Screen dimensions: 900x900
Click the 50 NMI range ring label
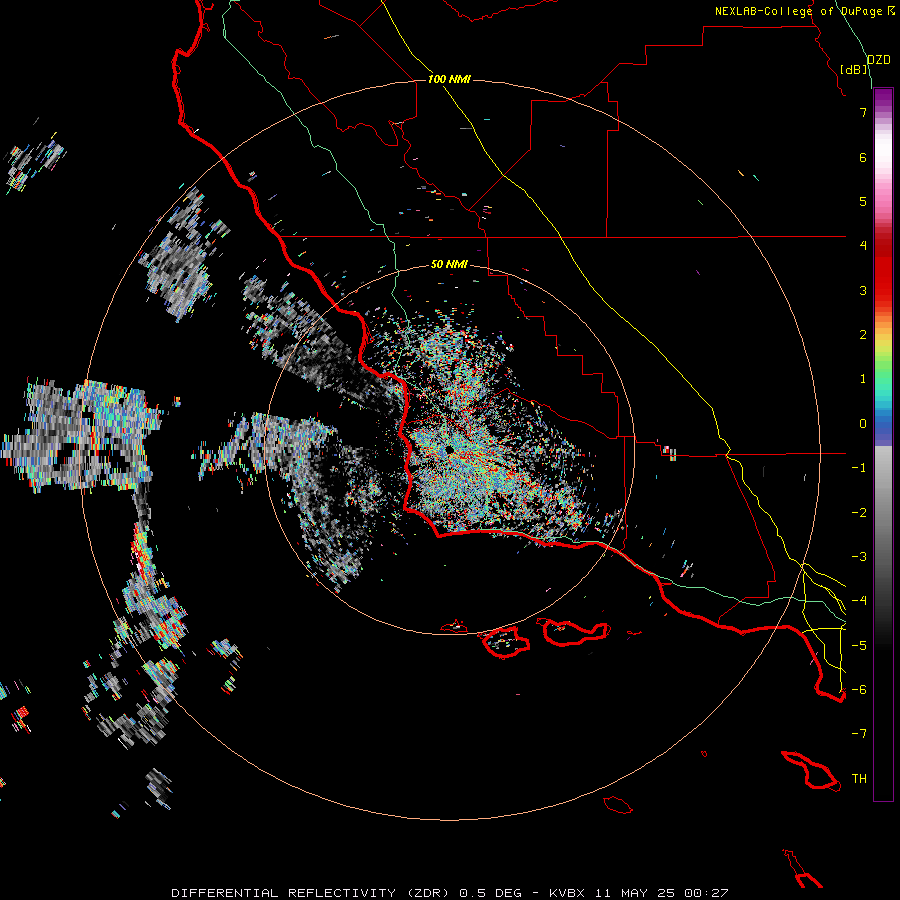pos(449,264)
